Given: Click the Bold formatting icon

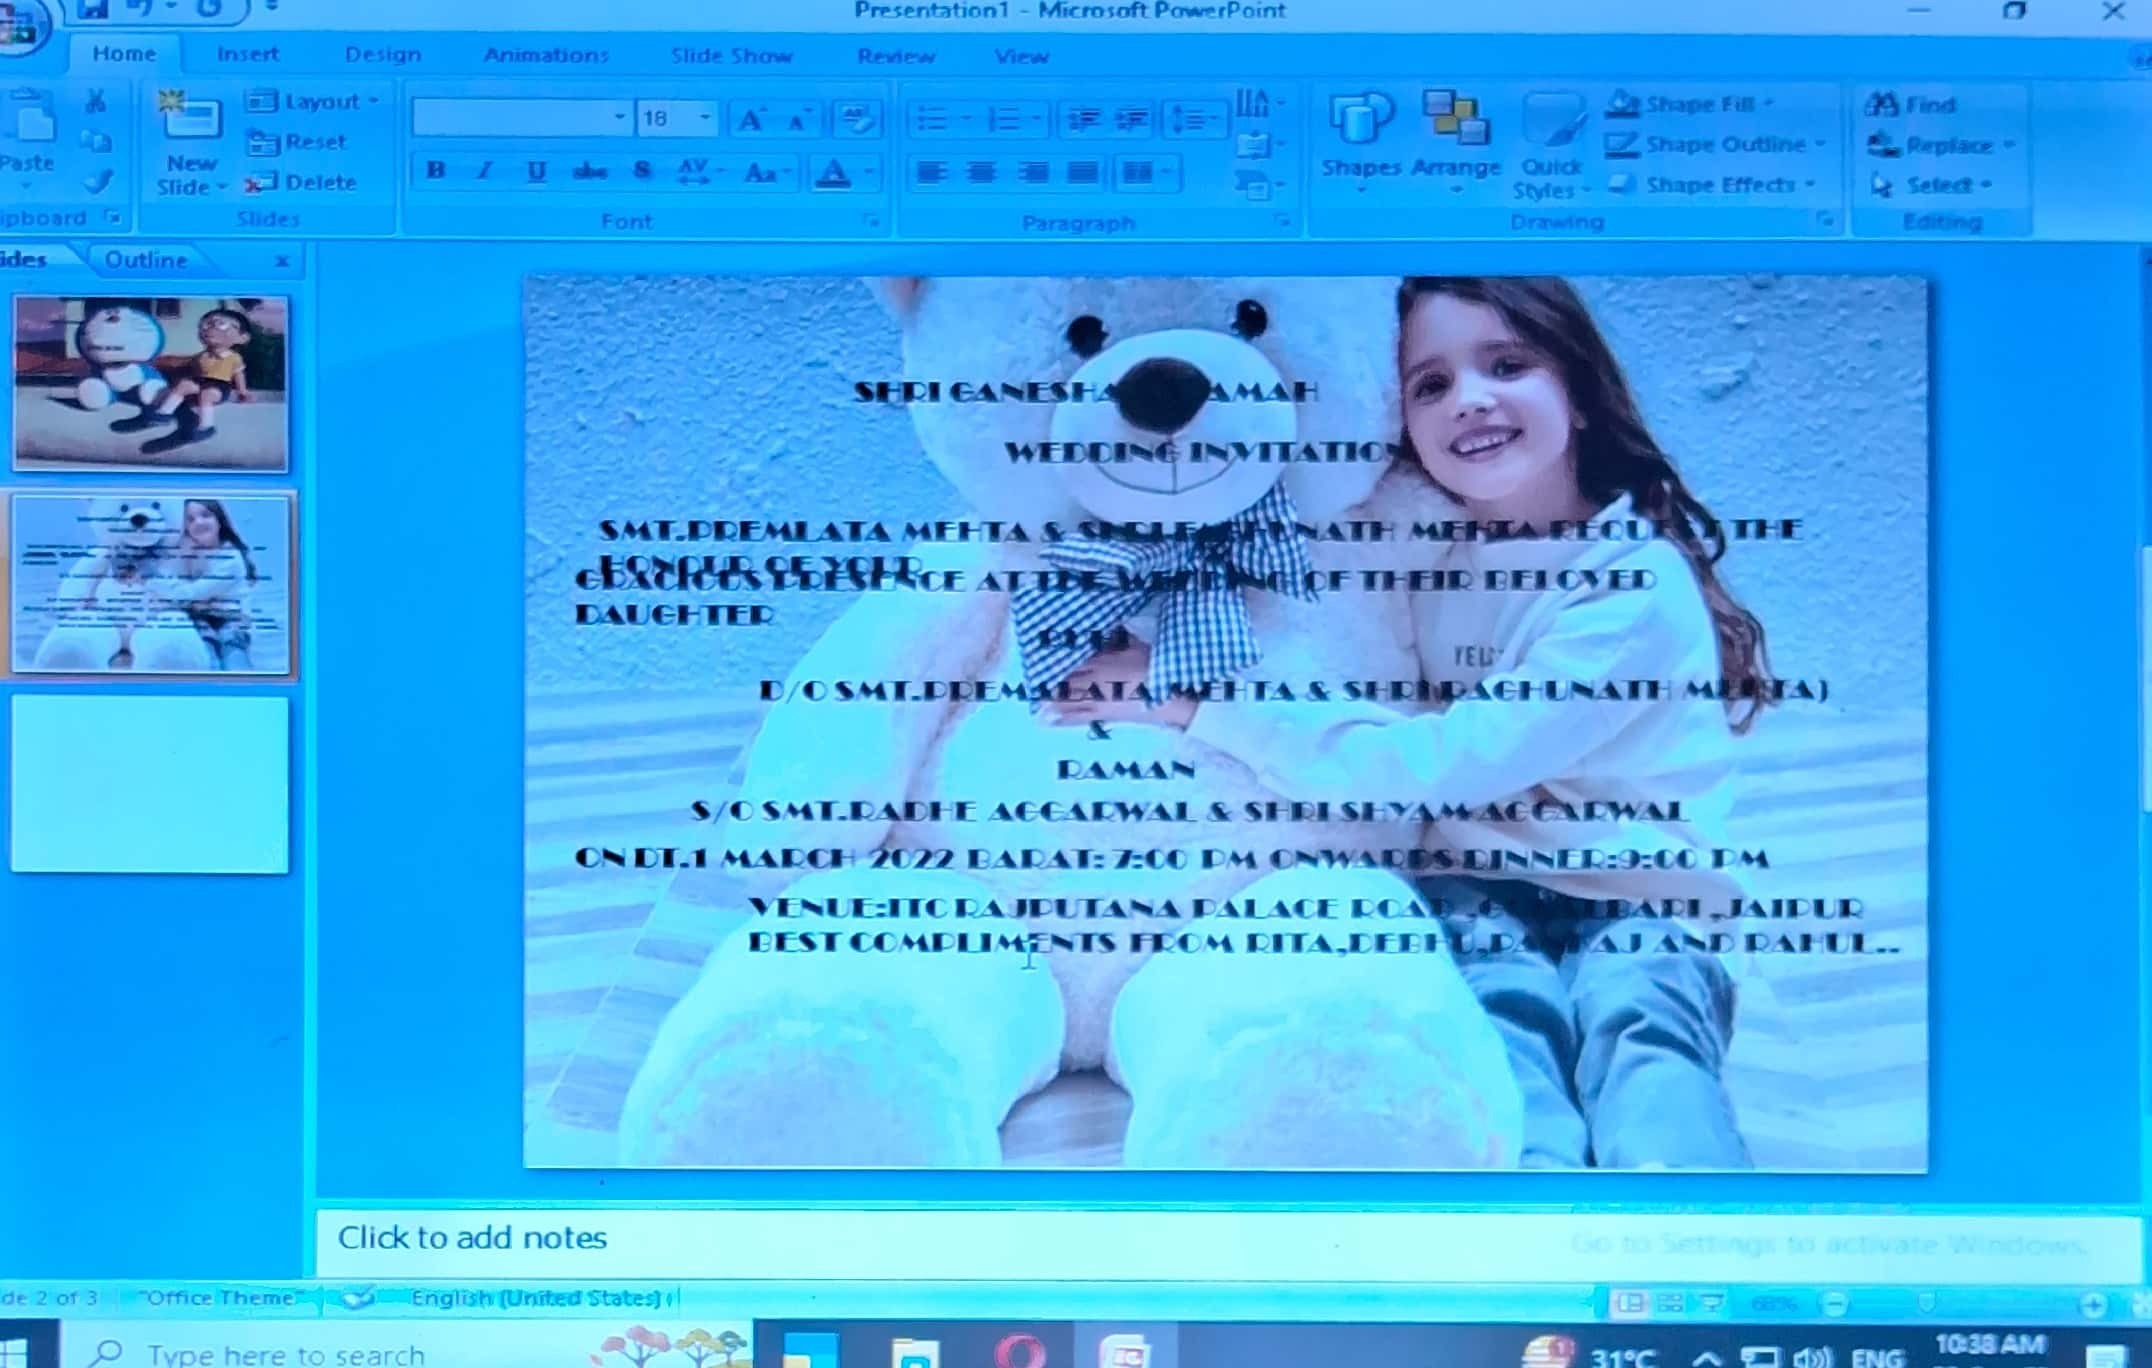Looking at the screenshot, I should tap(436, 171).
